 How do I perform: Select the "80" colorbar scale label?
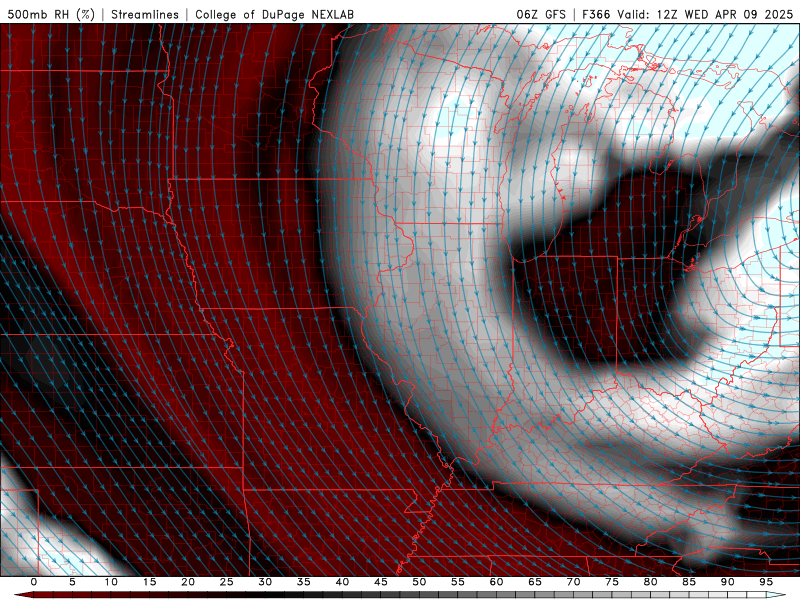click(x=651, y=582)
